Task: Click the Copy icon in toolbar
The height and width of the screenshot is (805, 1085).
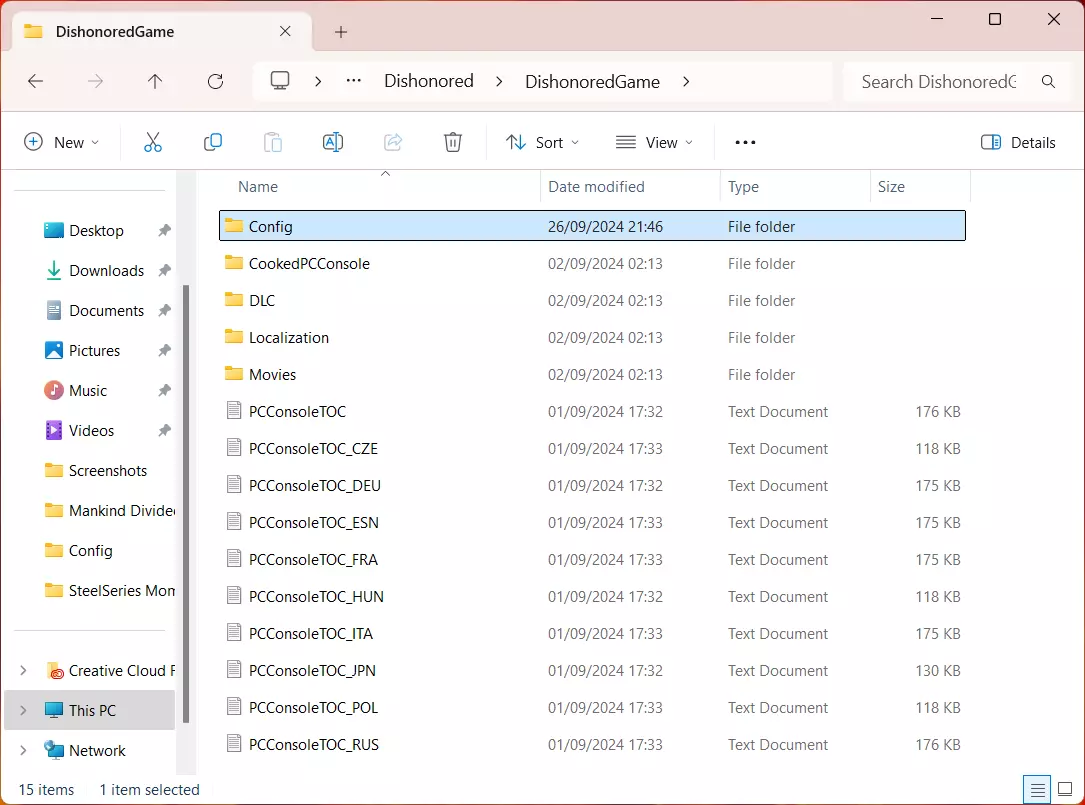Action: (x=213, y=142)
